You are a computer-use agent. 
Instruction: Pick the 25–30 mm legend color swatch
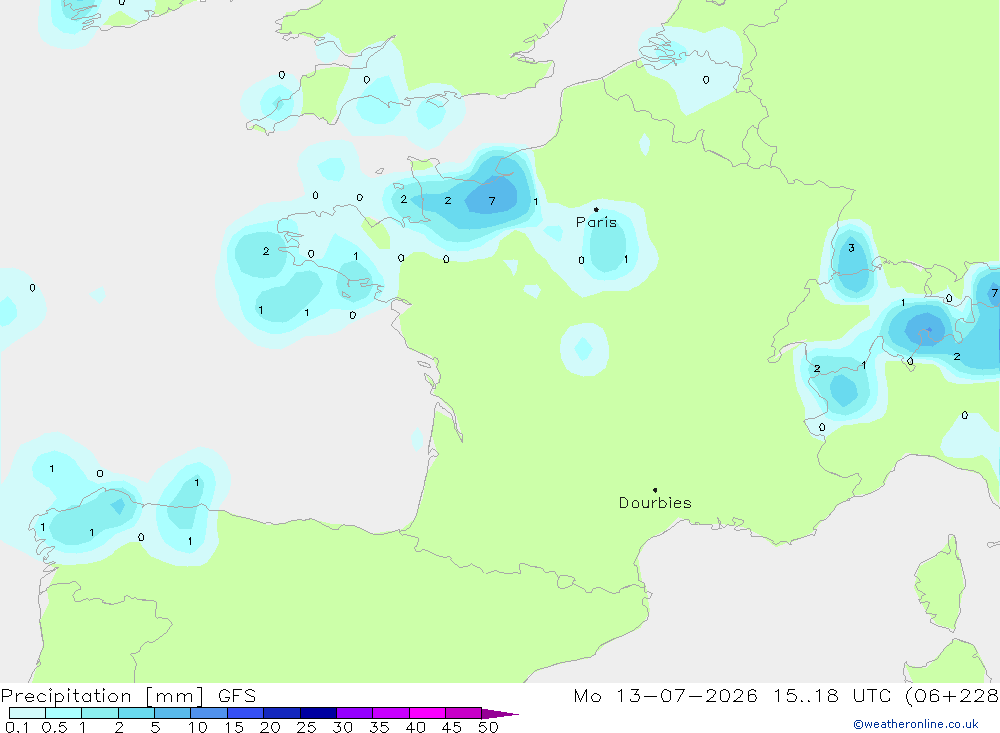[318, 713]
